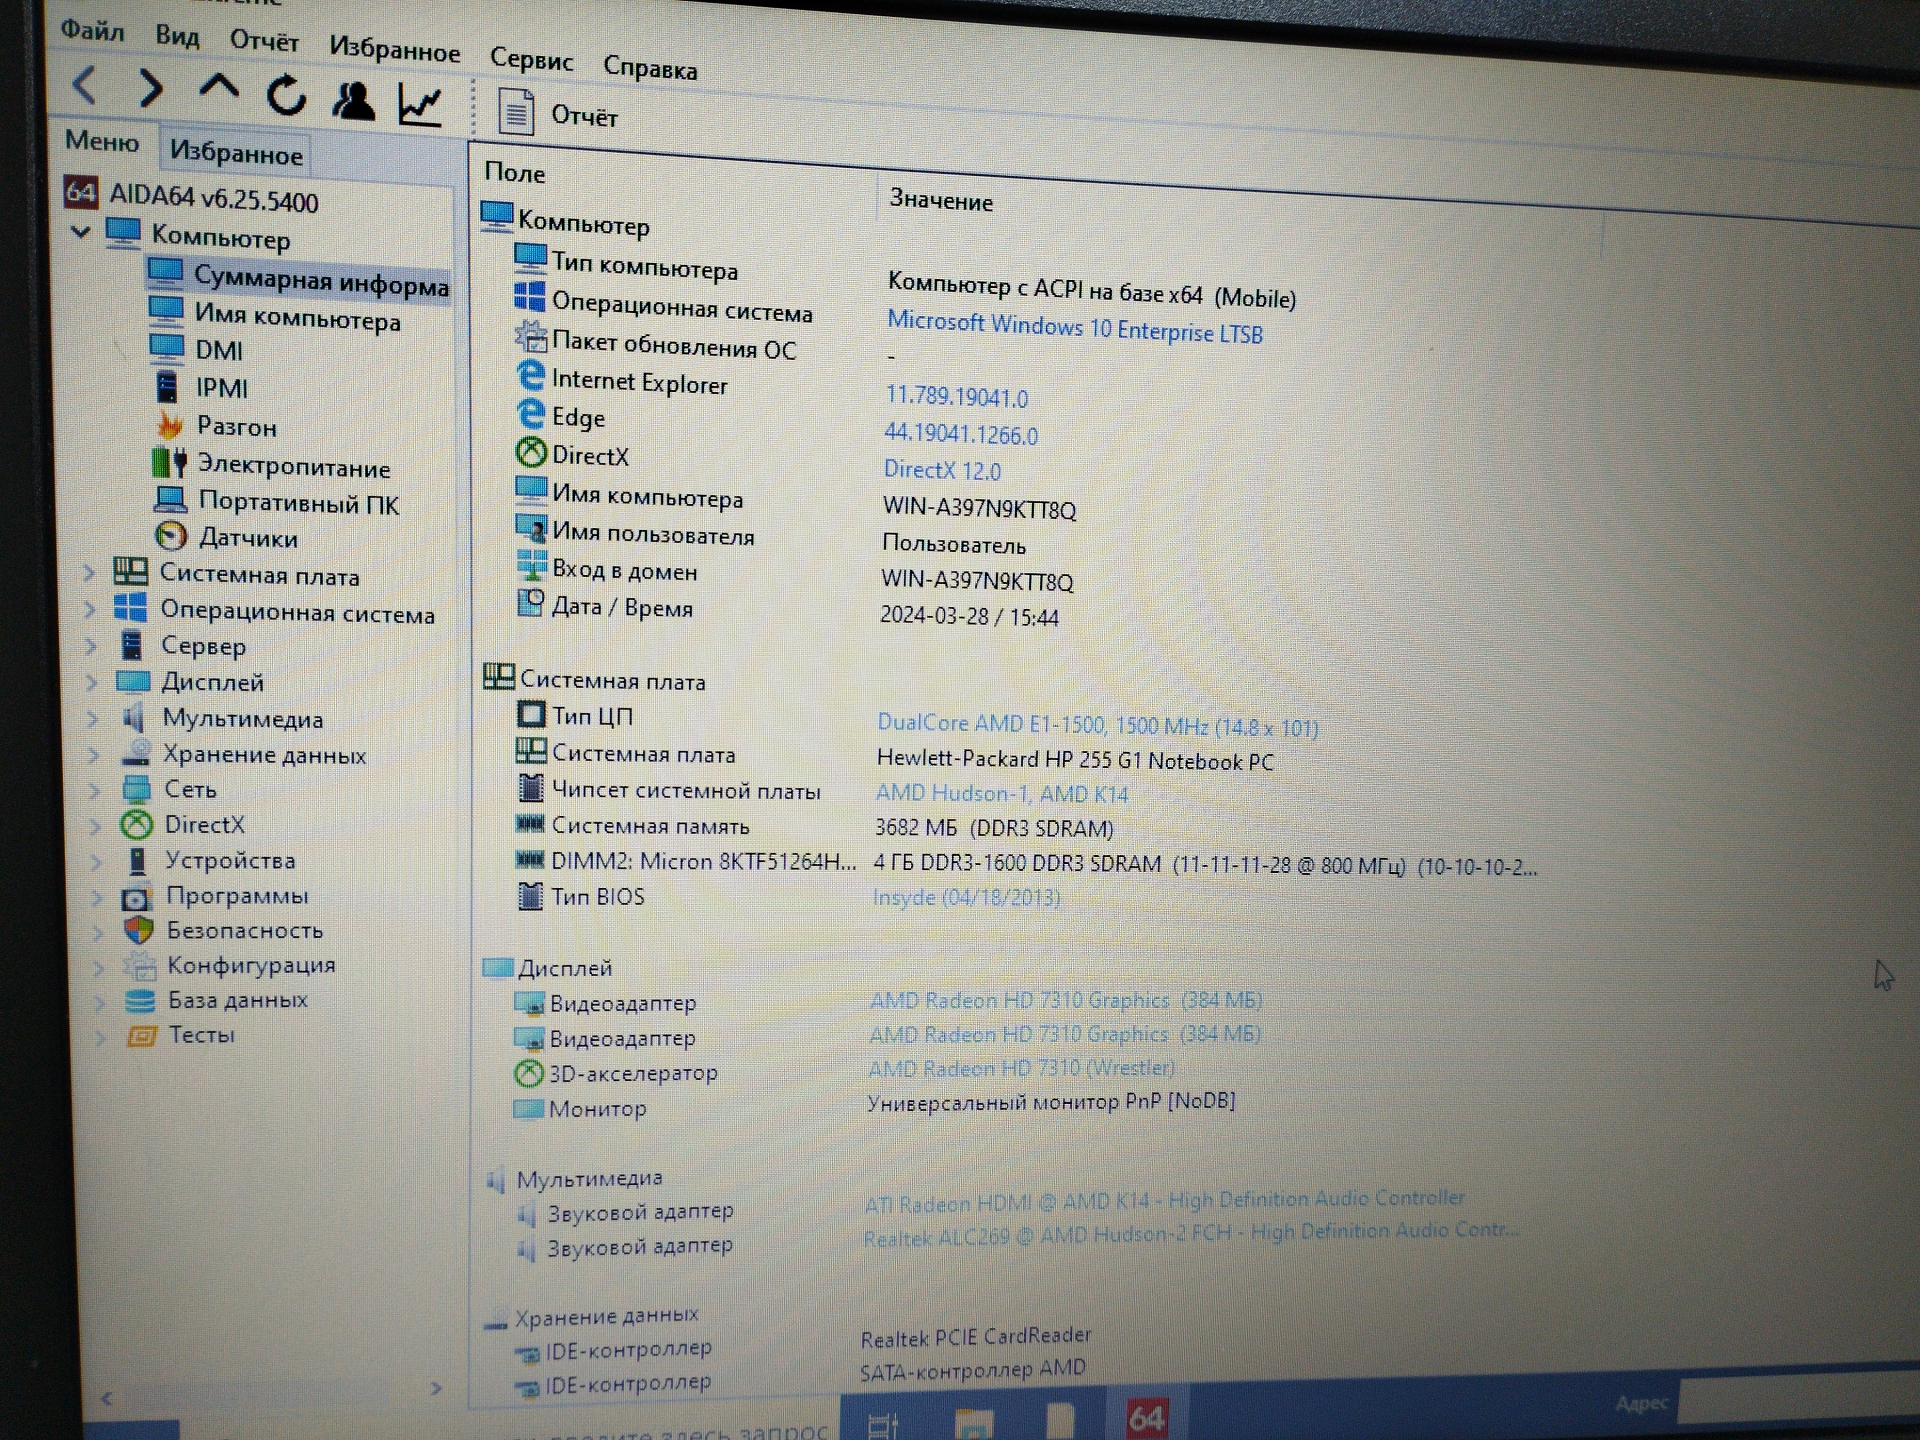Open the Insyde (04/18/2013) BIOS link
1920x1440 pixels.
966,896
